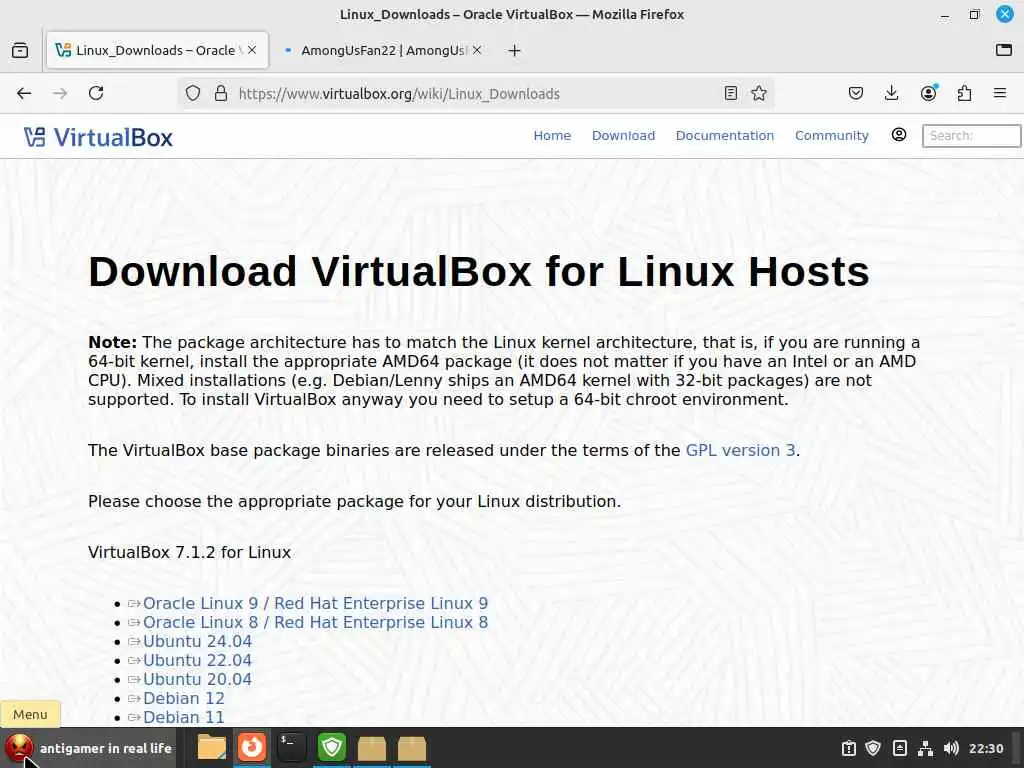Open the VirtualBox Home page
Viewport: 1024px width, 768px height.
click(552, 136)
